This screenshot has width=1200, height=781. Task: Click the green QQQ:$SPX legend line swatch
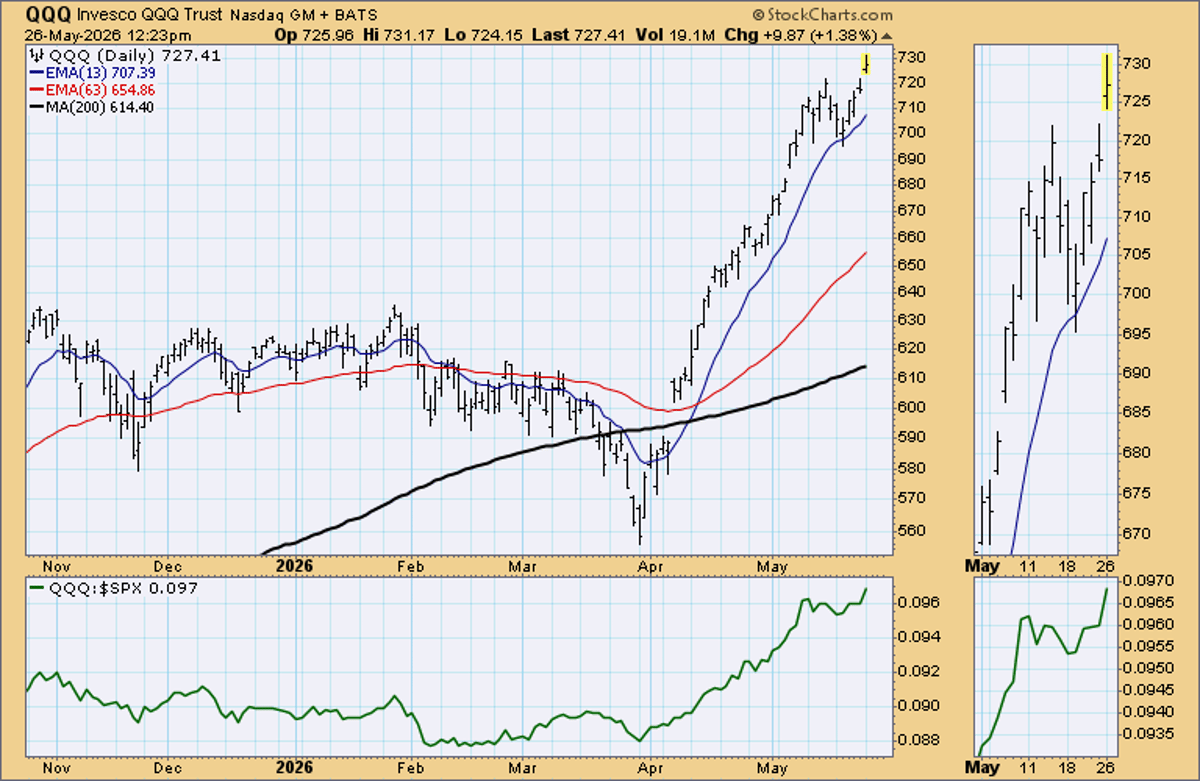[x=36, y=588]
